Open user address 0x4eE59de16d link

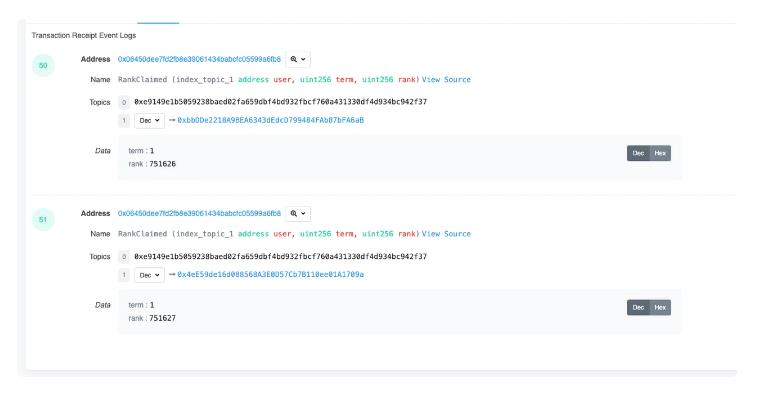(271, 274)
